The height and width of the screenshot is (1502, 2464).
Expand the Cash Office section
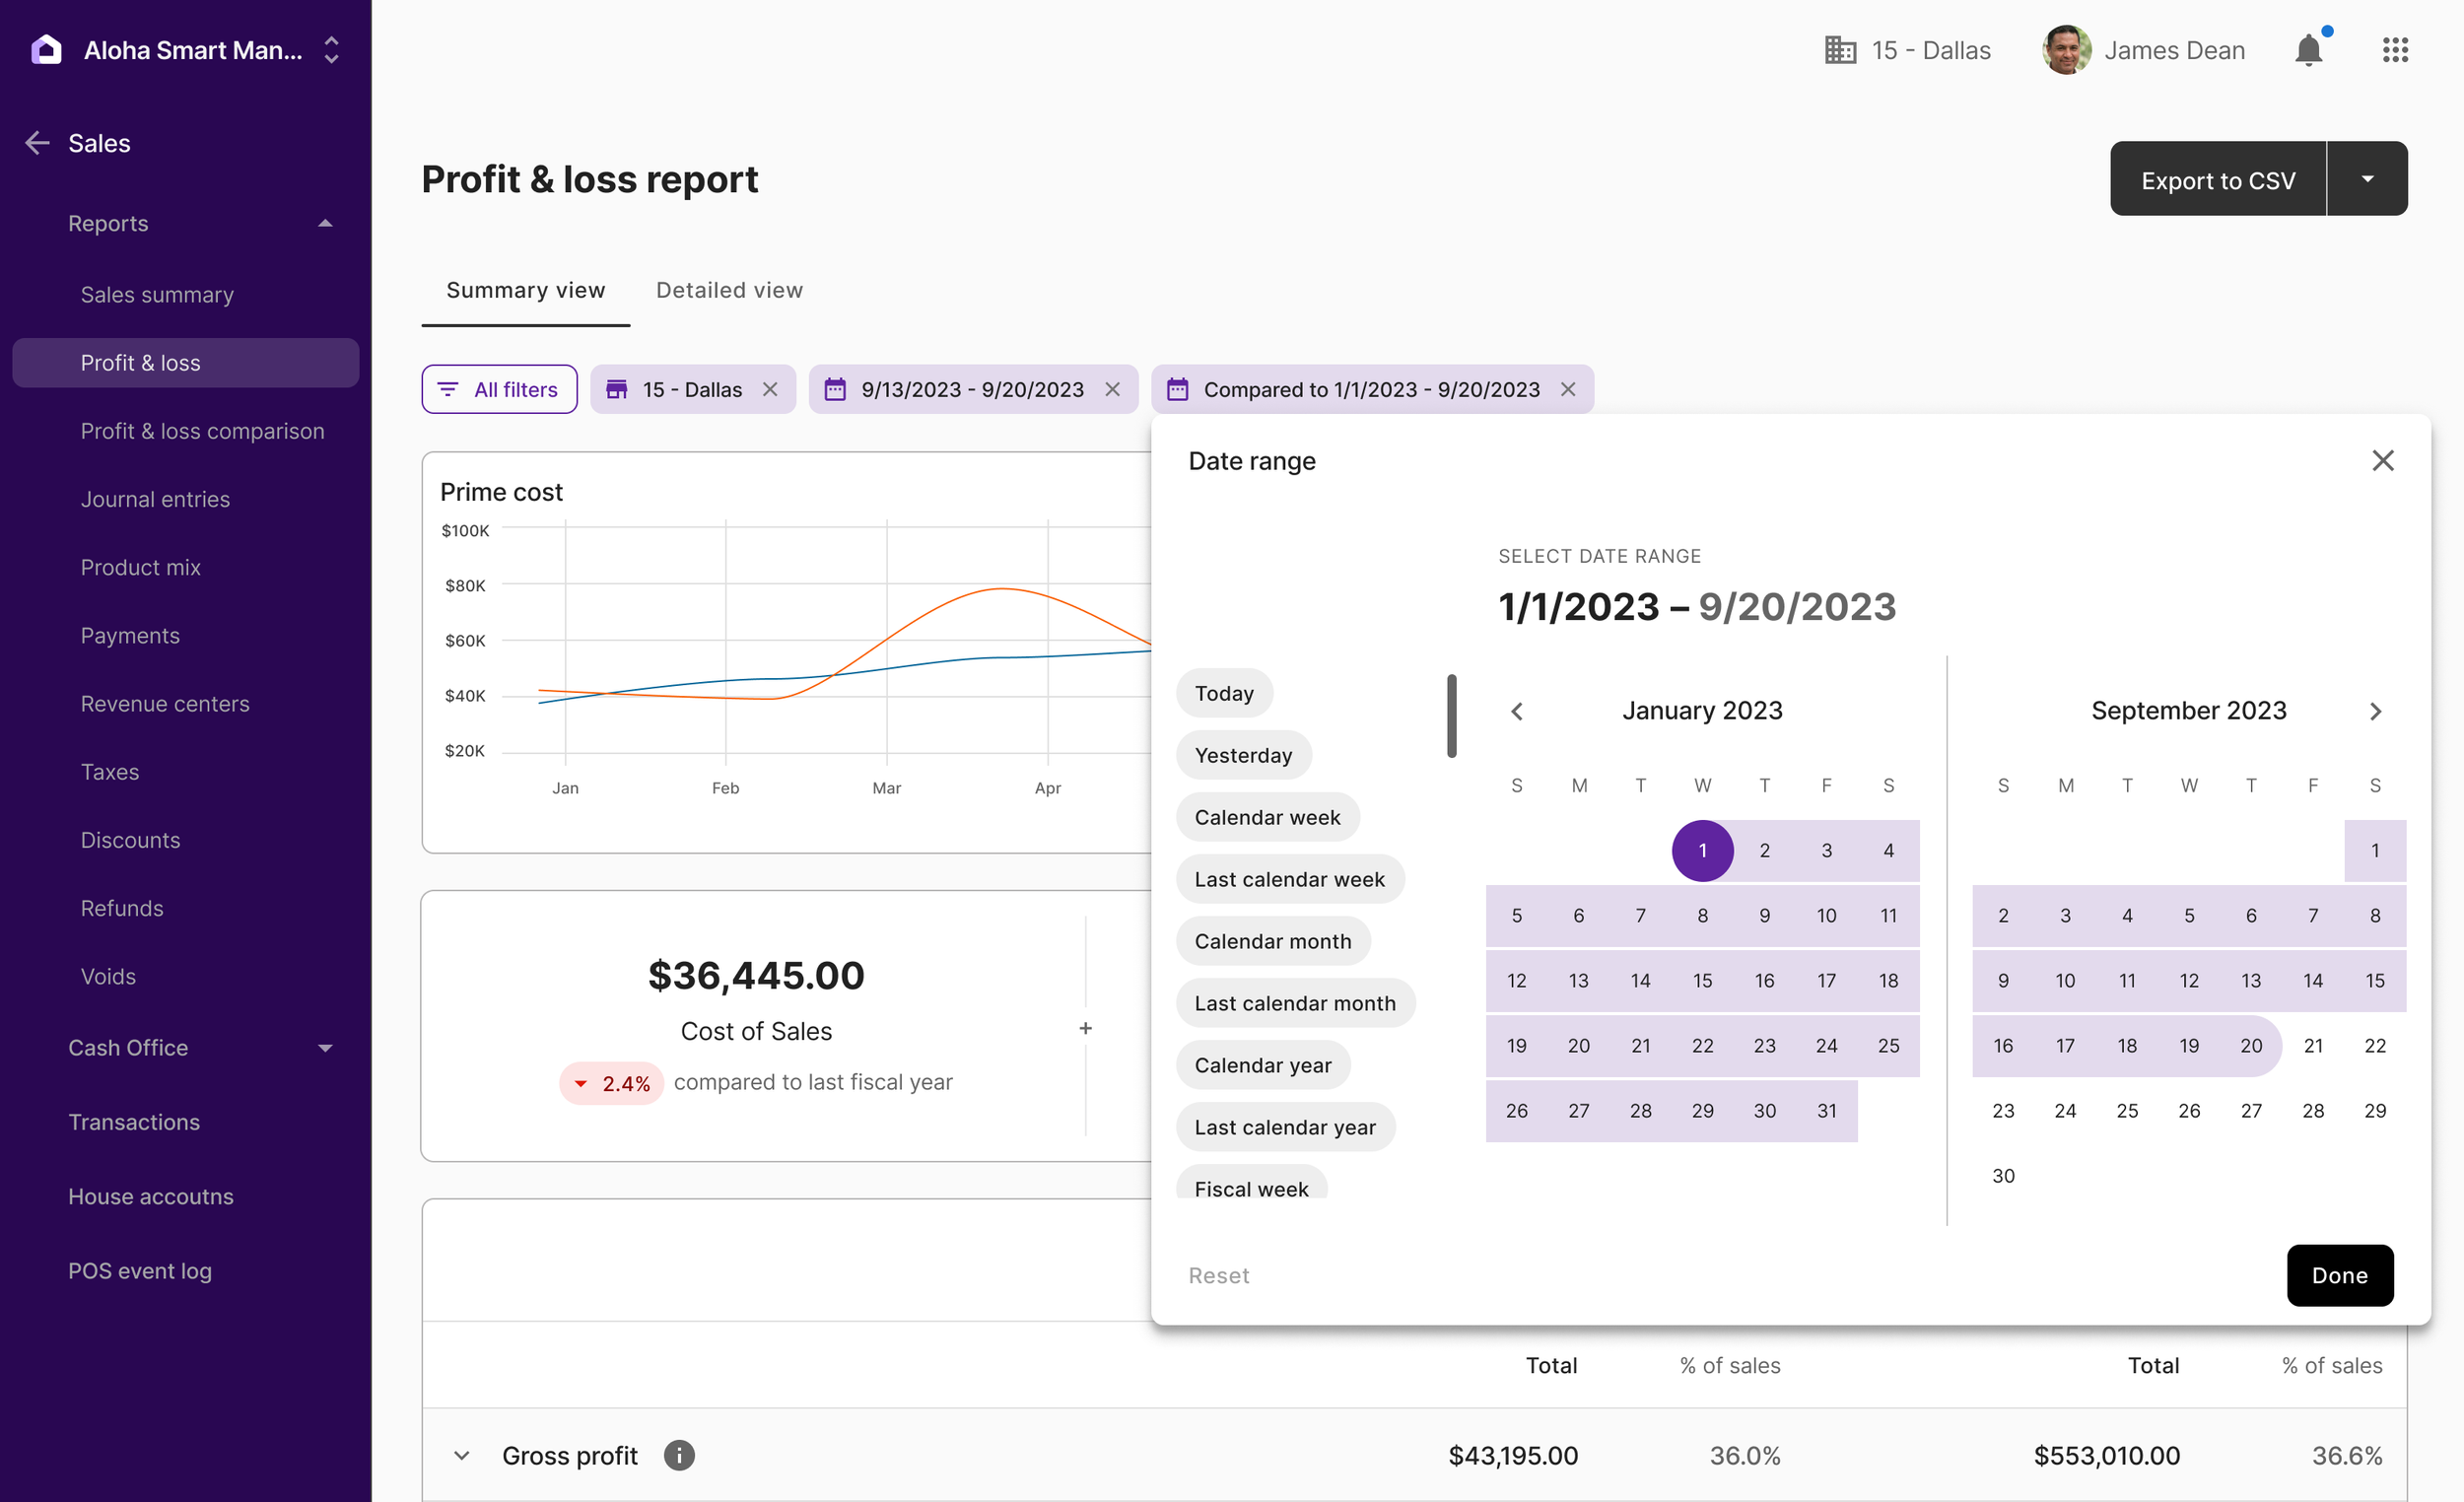click(x=325, y=1048)
